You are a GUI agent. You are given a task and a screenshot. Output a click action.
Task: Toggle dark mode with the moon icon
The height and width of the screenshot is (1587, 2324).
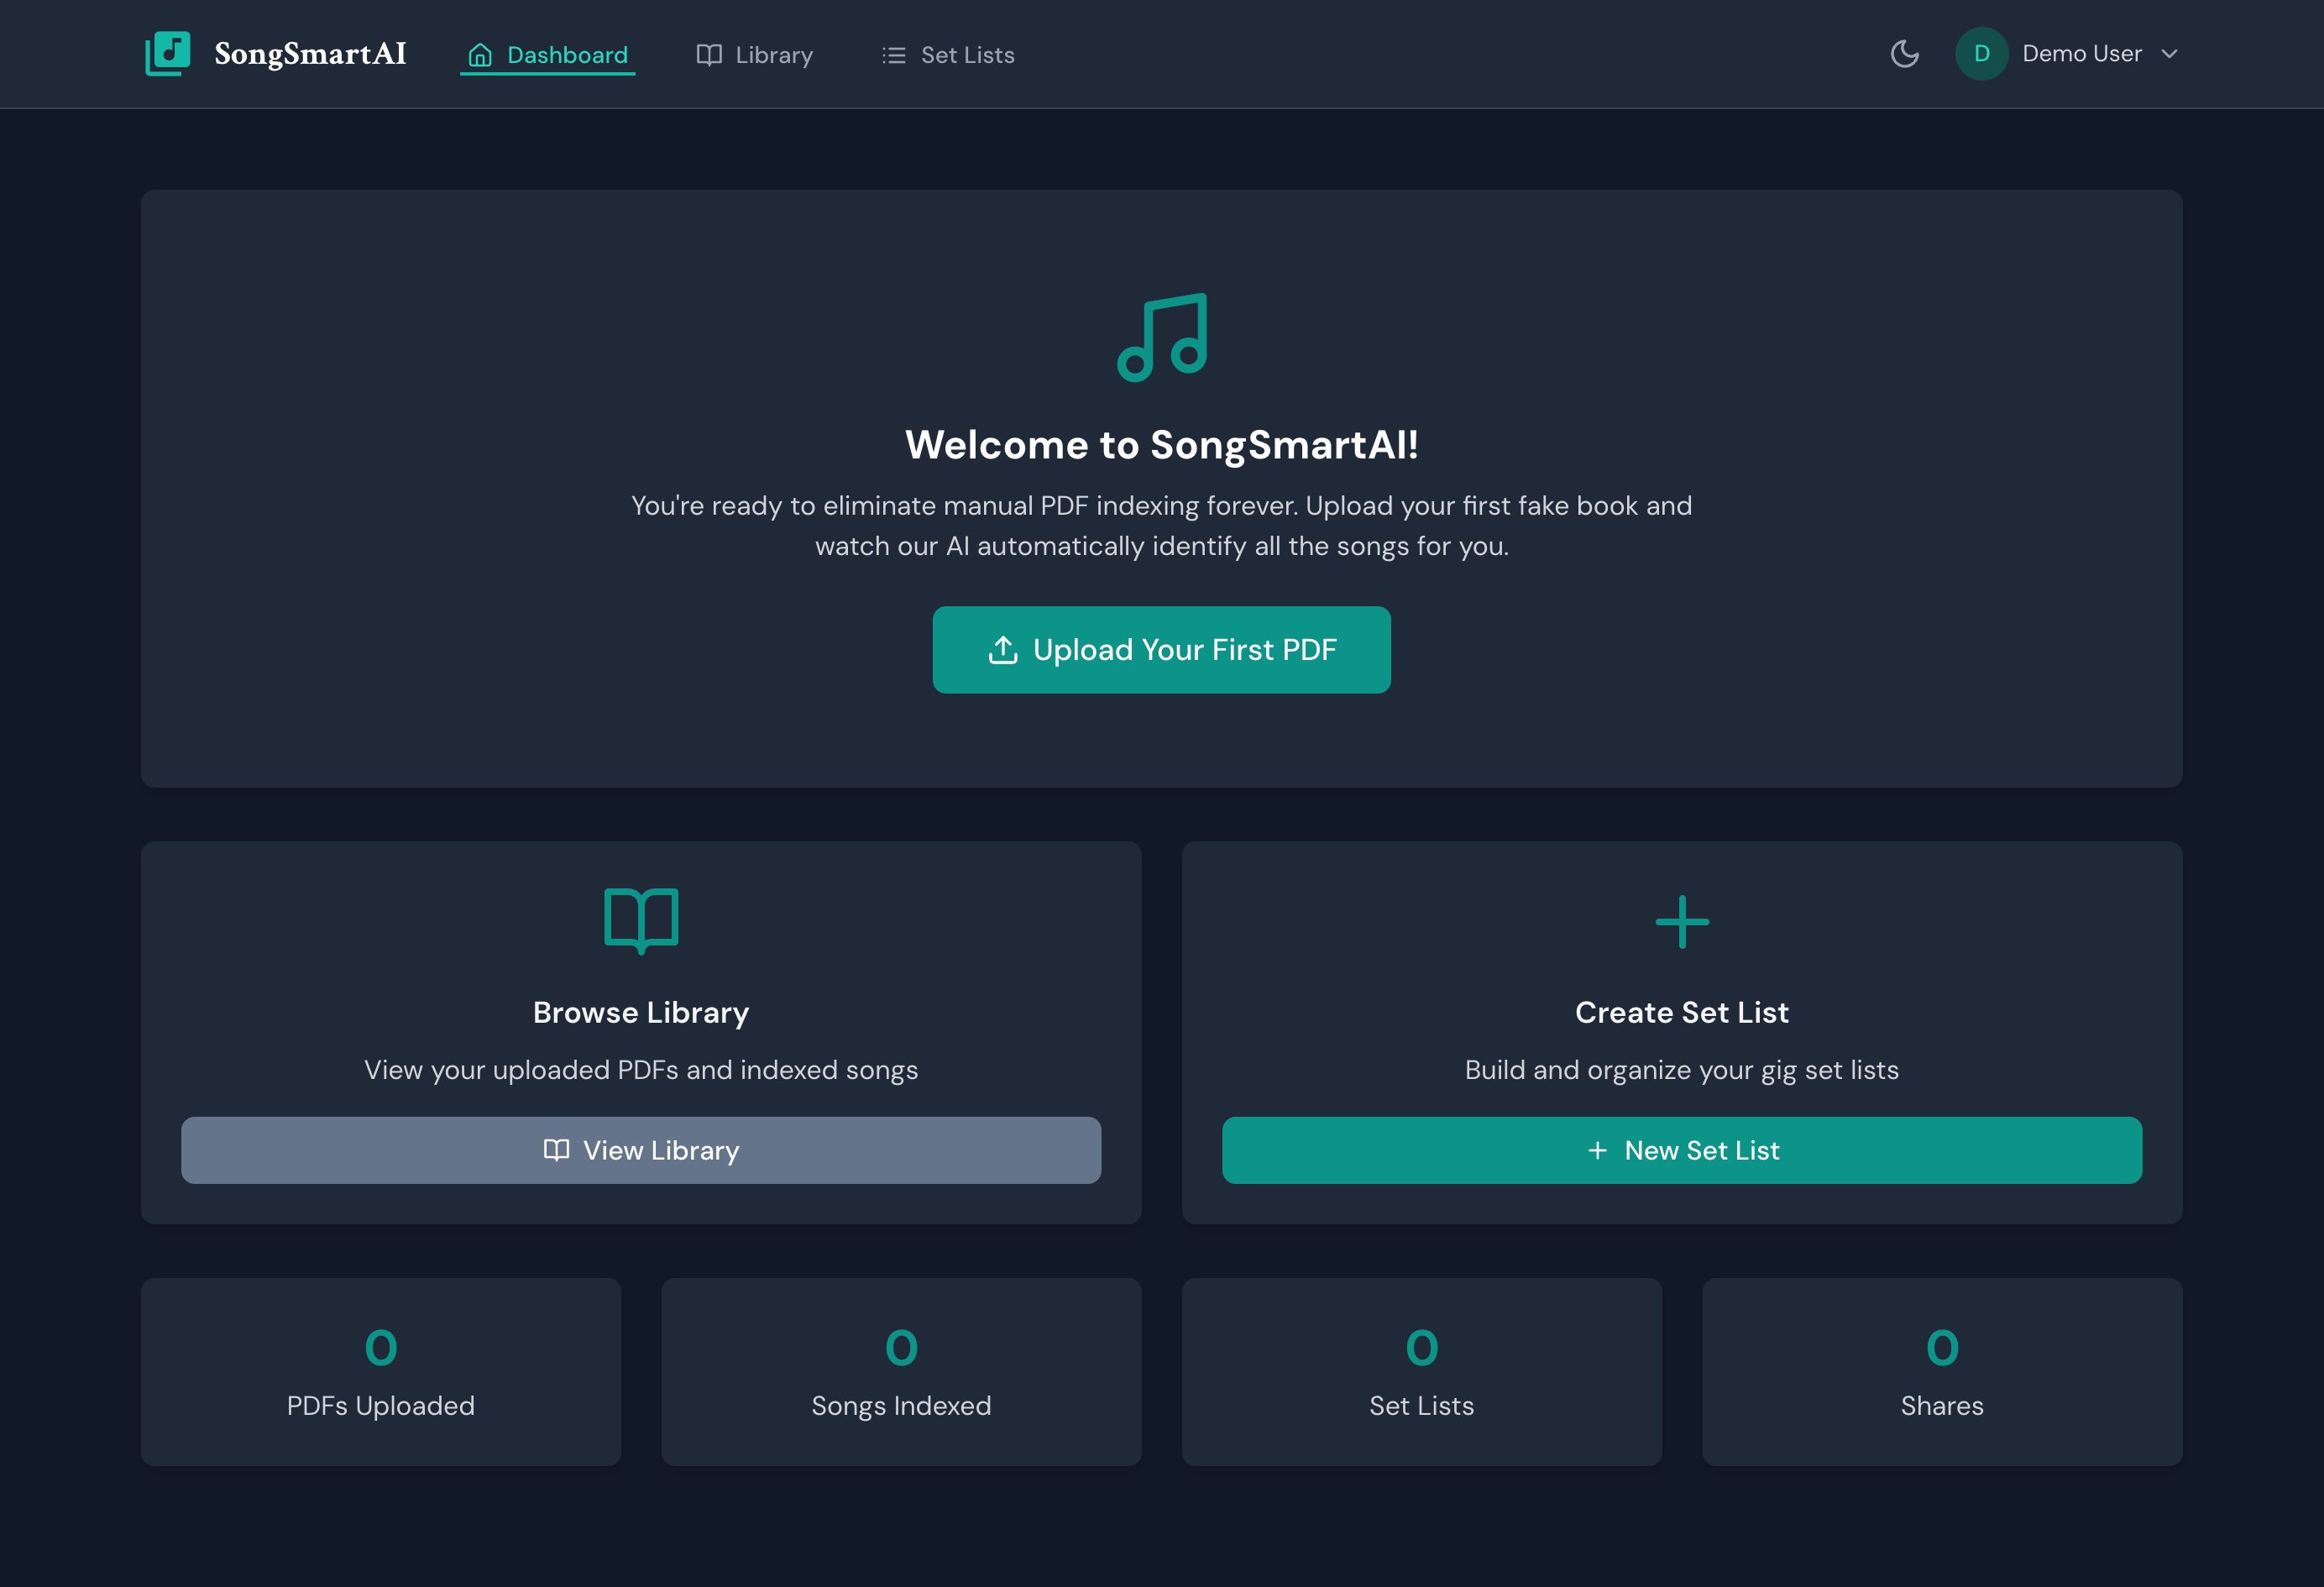pos(1904,54)
